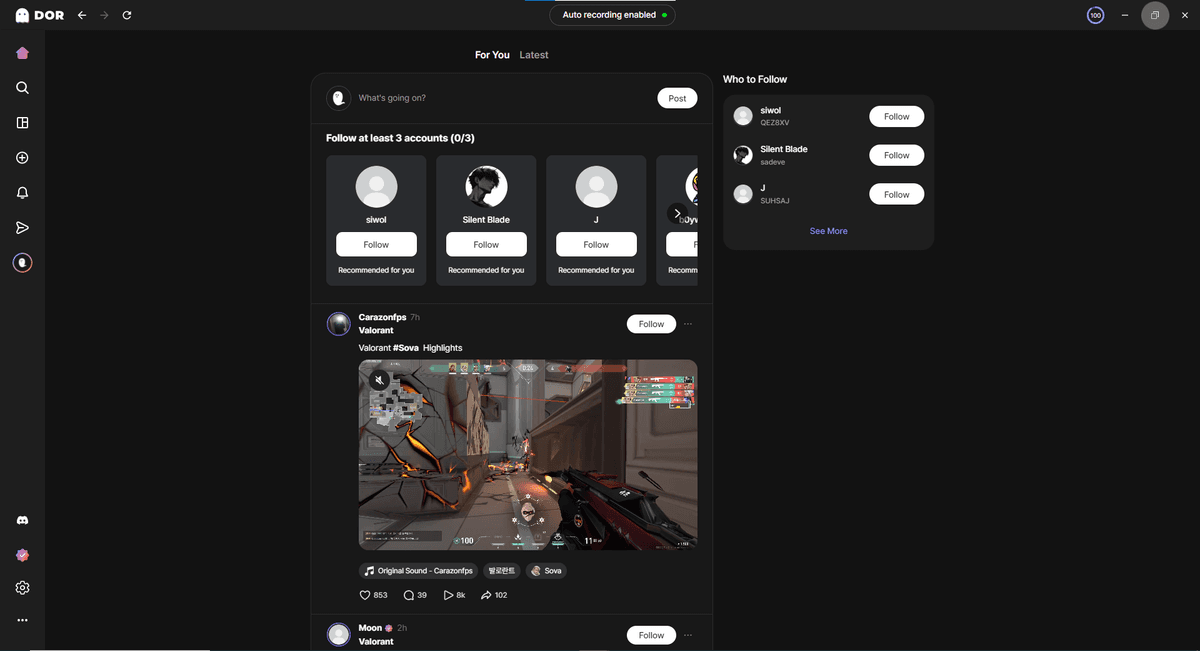Click the create plus circle icon
The image size is (1200, 651).
point(22,158)
